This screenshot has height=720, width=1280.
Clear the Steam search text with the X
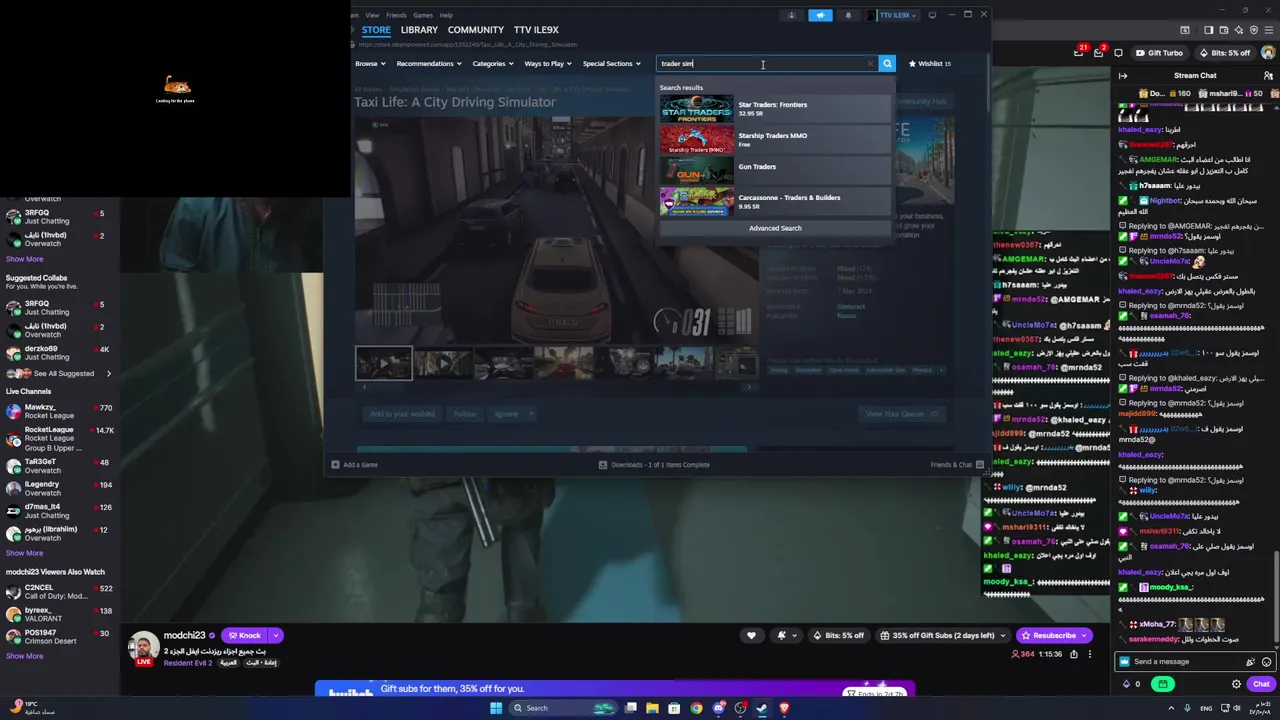pos(870,63)
